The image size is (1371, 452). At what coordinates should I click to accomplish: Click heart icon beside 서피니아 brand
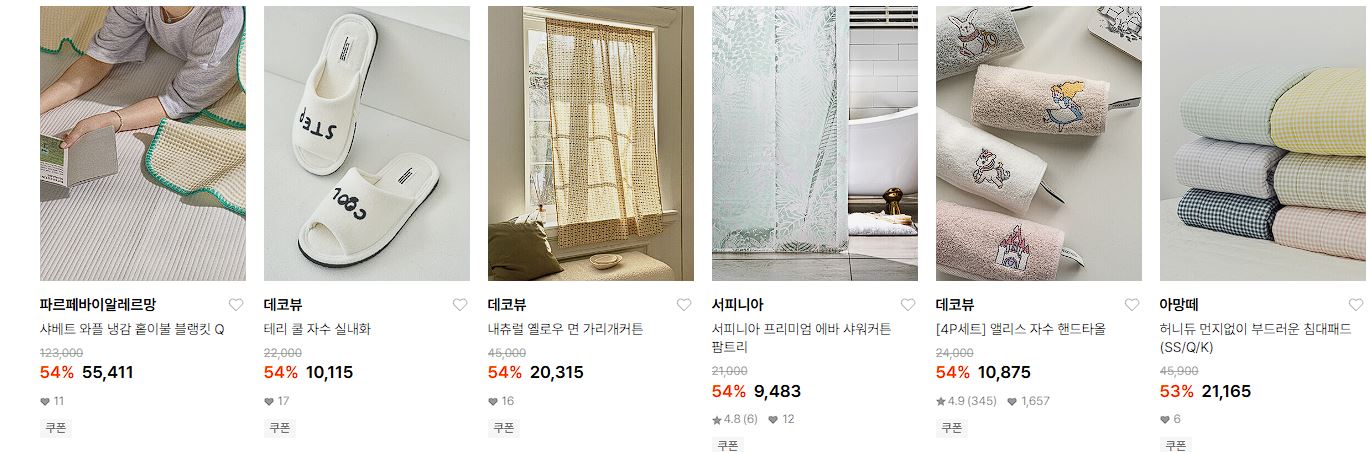(908, 305)
